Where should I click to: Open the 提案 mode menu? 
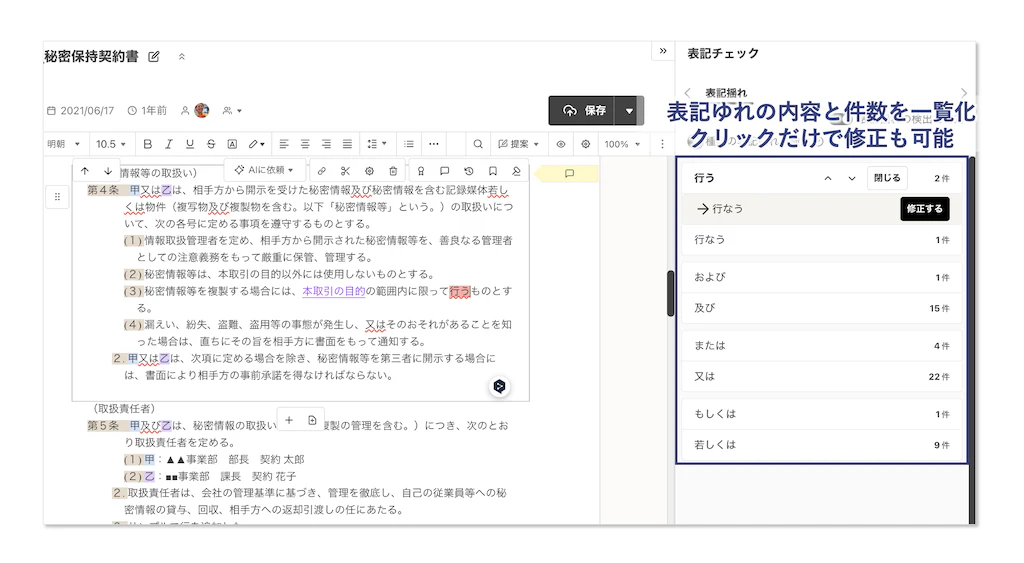coord(519,144)
